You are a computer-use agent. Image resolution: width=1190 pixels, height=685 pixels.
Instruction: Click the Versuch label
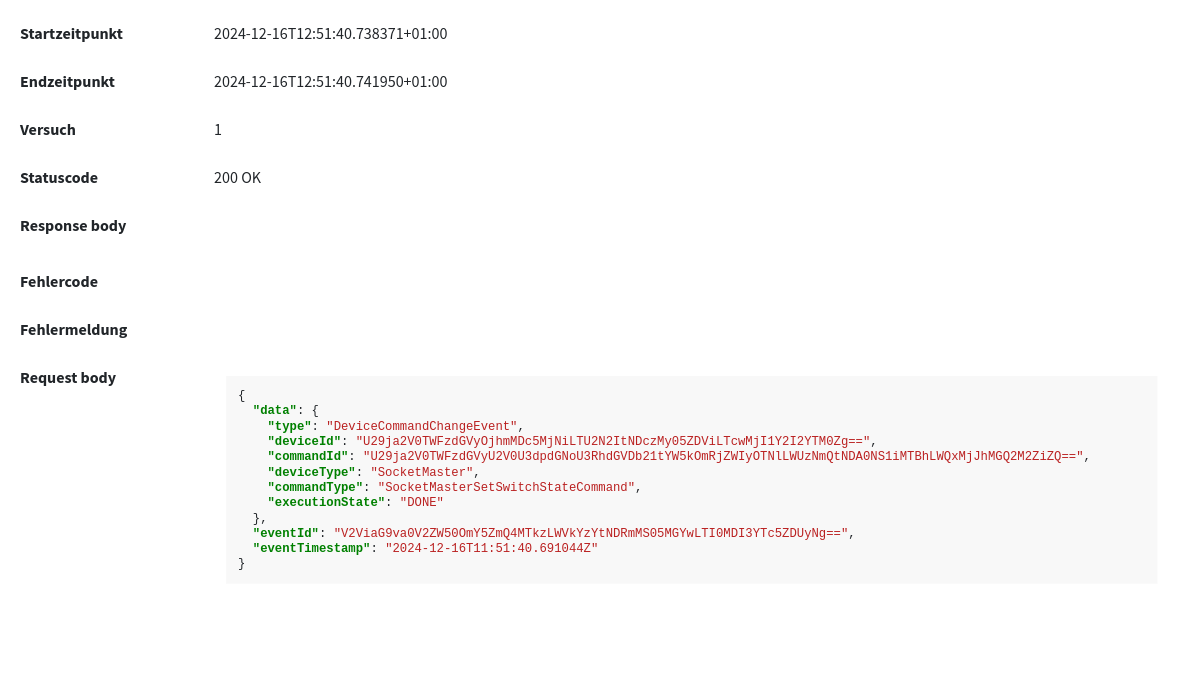click(48, 129)
